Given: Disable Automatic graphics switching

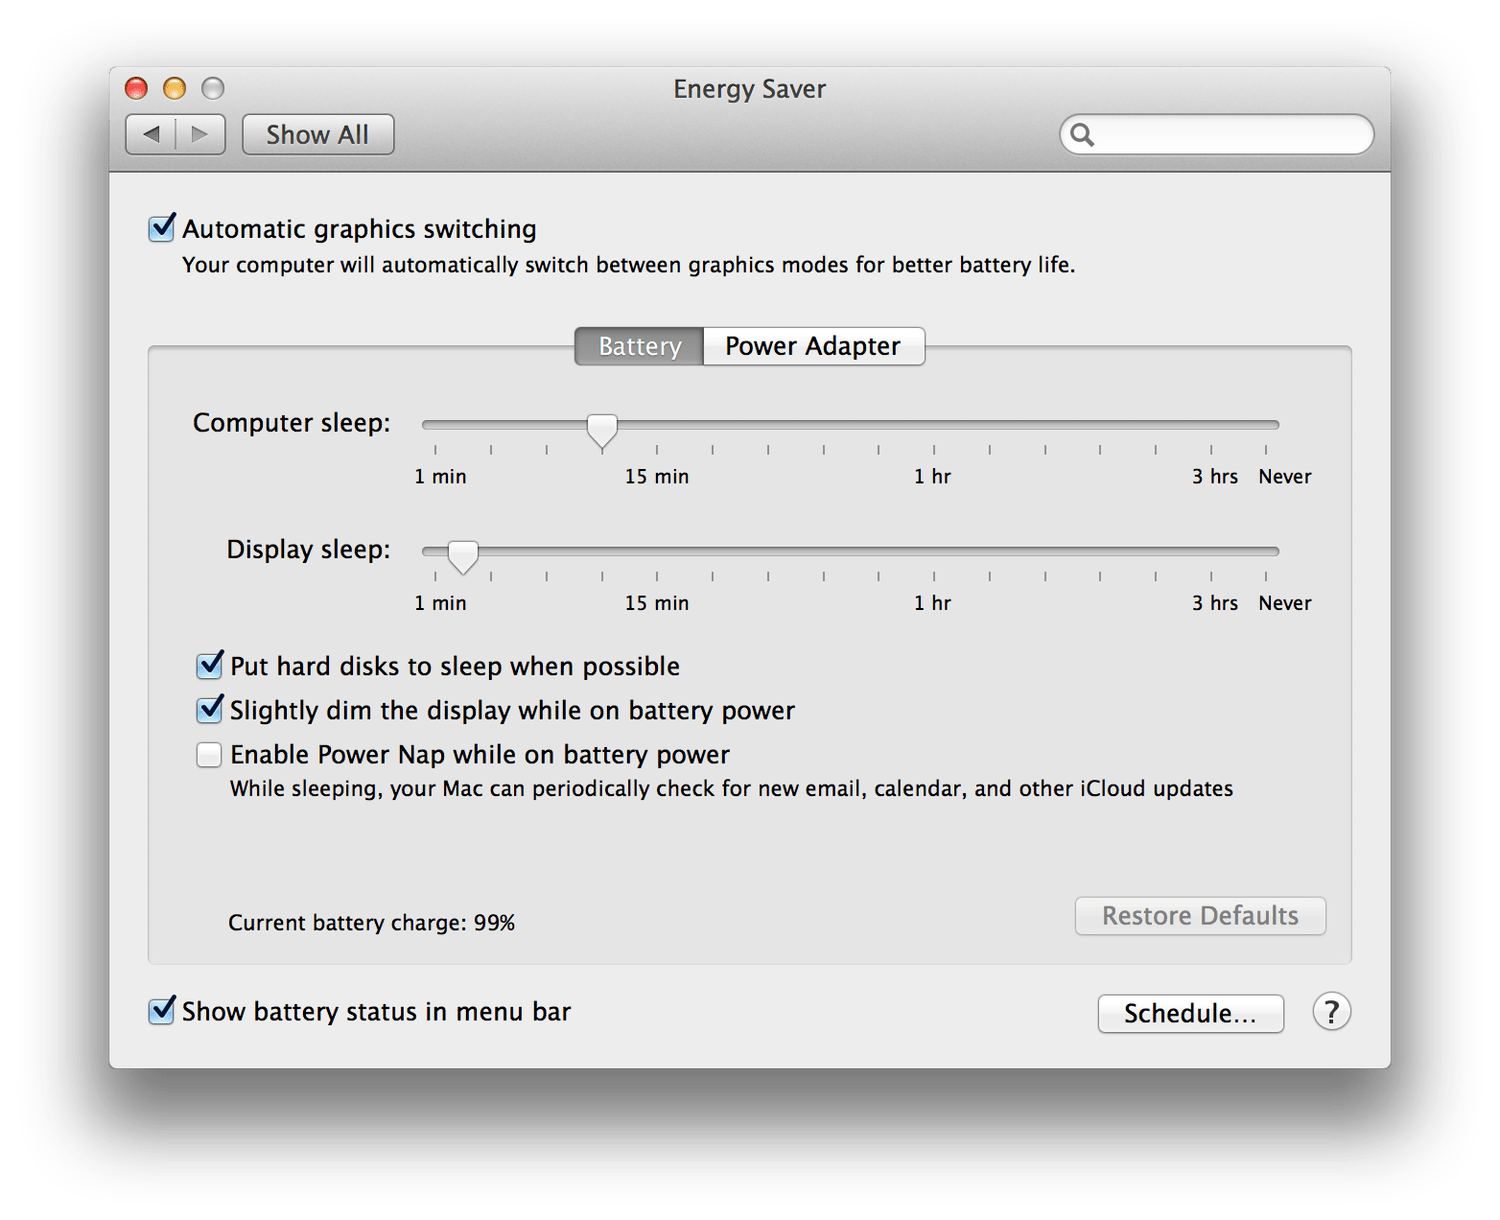Looking at the screenshot, I should point(162,228).
